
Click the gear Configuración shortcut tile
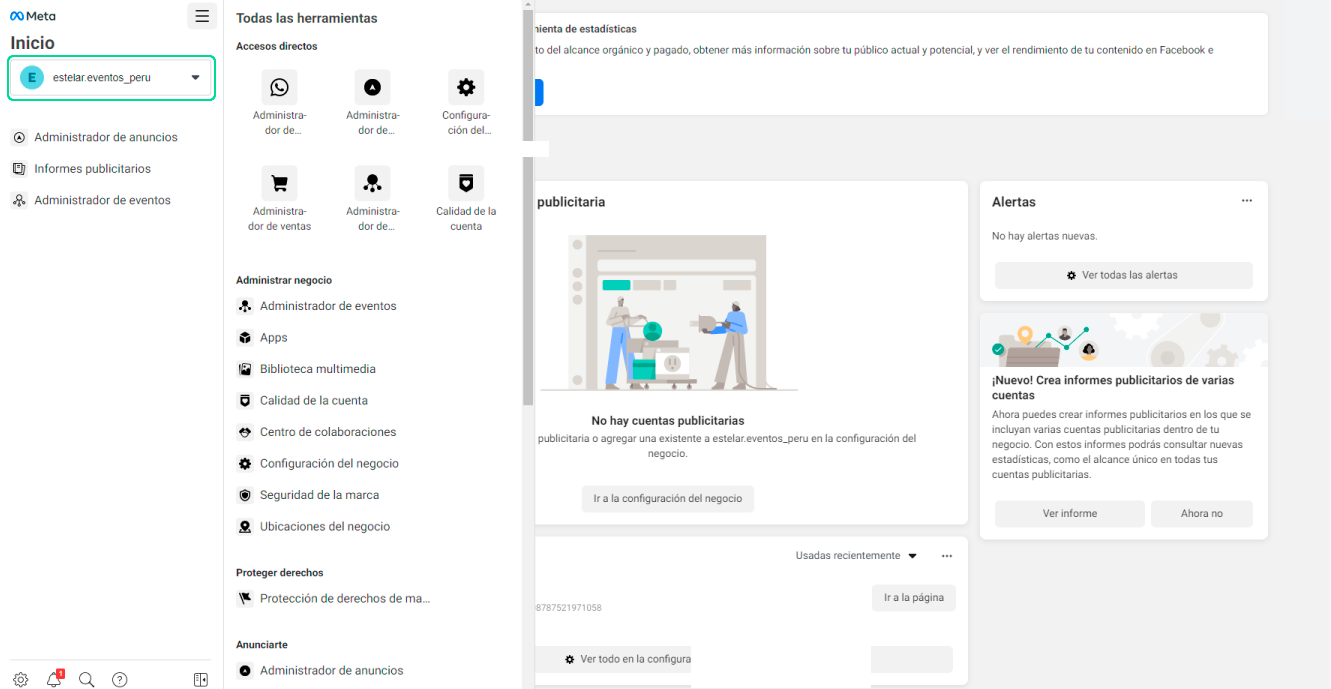pyautogui.click(x=466, y=88)
